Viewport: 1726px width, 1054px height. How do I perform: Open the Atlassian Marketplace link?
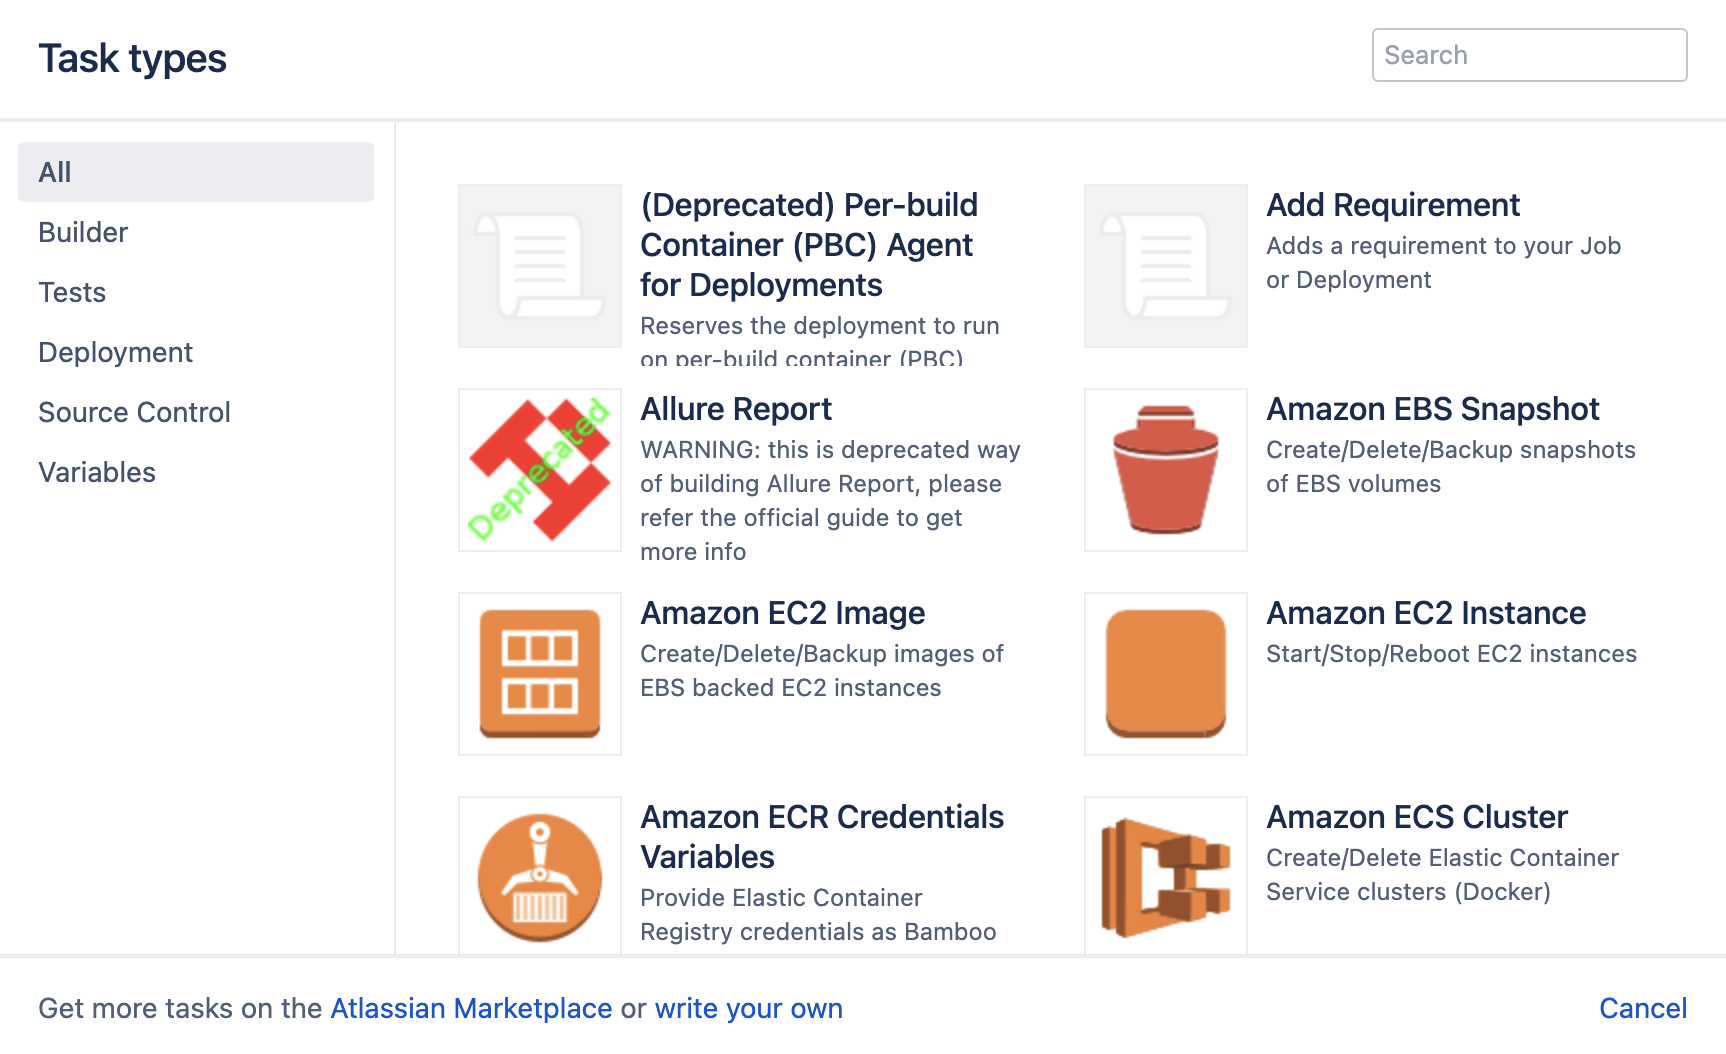(x=471, y=1008)
